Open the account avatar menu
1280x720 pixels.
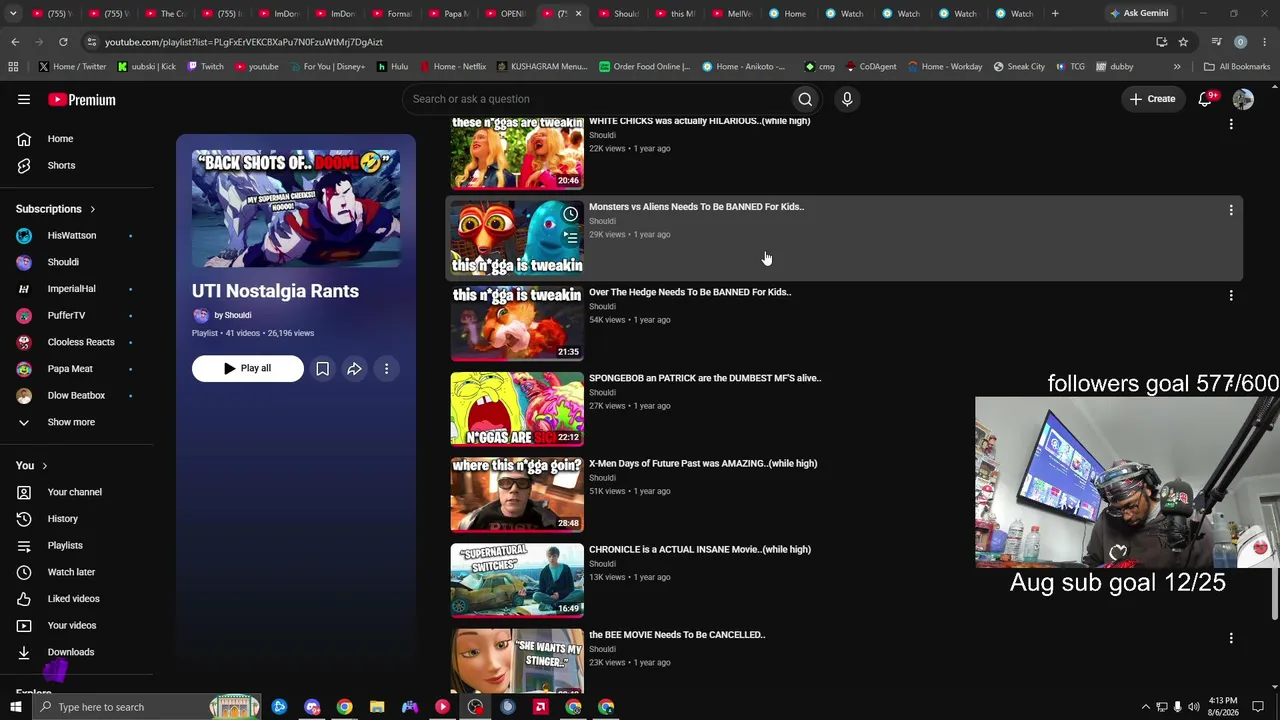(x=1243, y=99)
